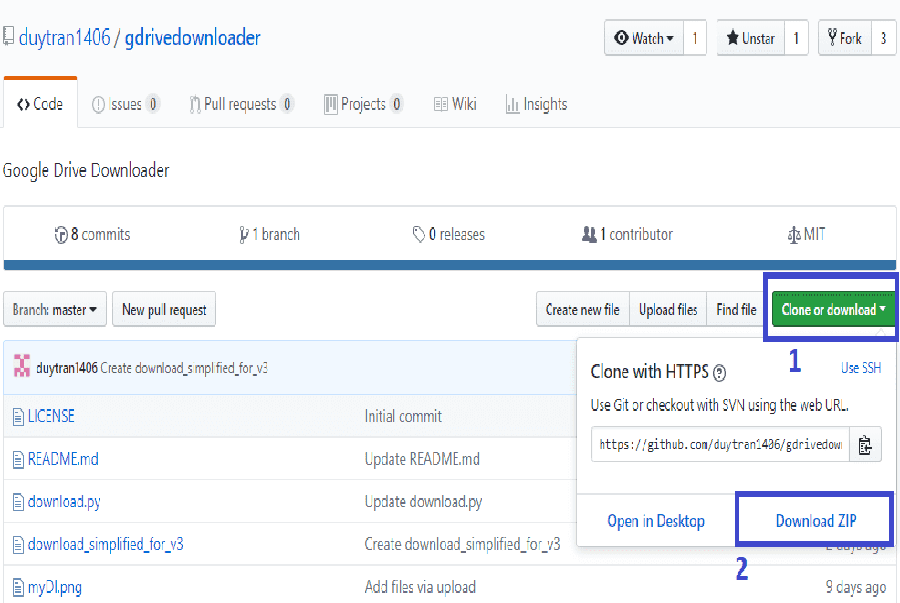Viewport: 900px width, 603px height.
Task: Unstar this repository
Action: click(750, 38)
